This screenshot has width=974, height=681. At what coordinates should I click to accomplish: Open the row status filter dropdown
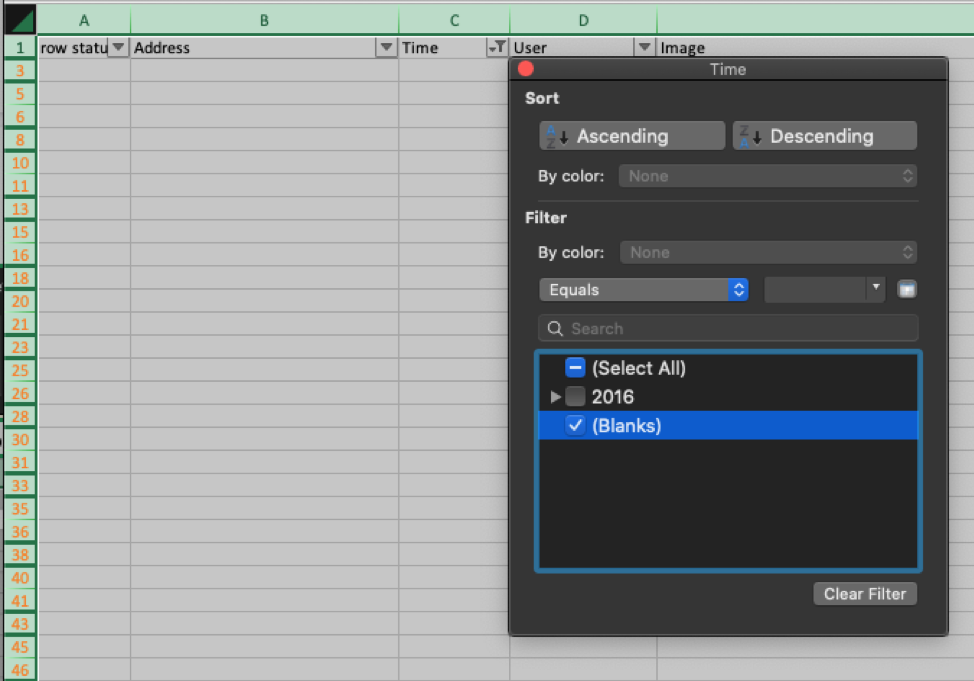pyautogui.click(x=118, y=47)
